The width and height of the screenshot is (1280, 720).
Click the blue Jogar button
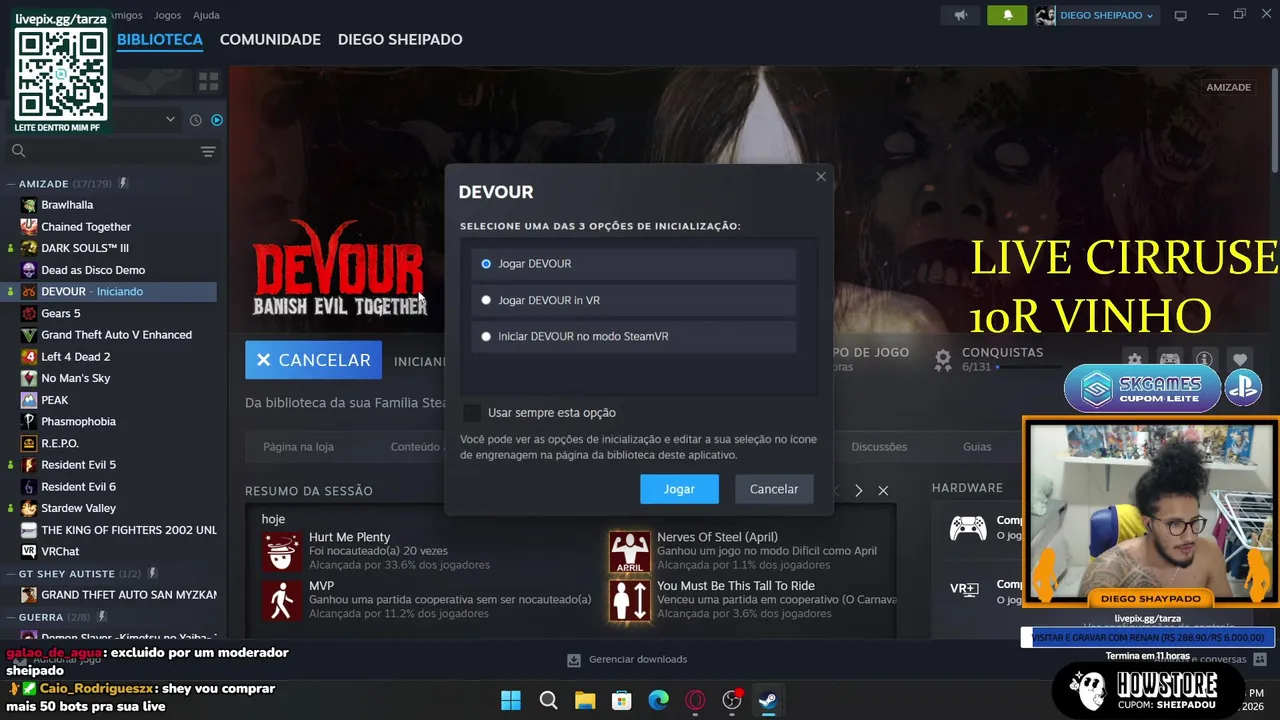coord(679,489)
